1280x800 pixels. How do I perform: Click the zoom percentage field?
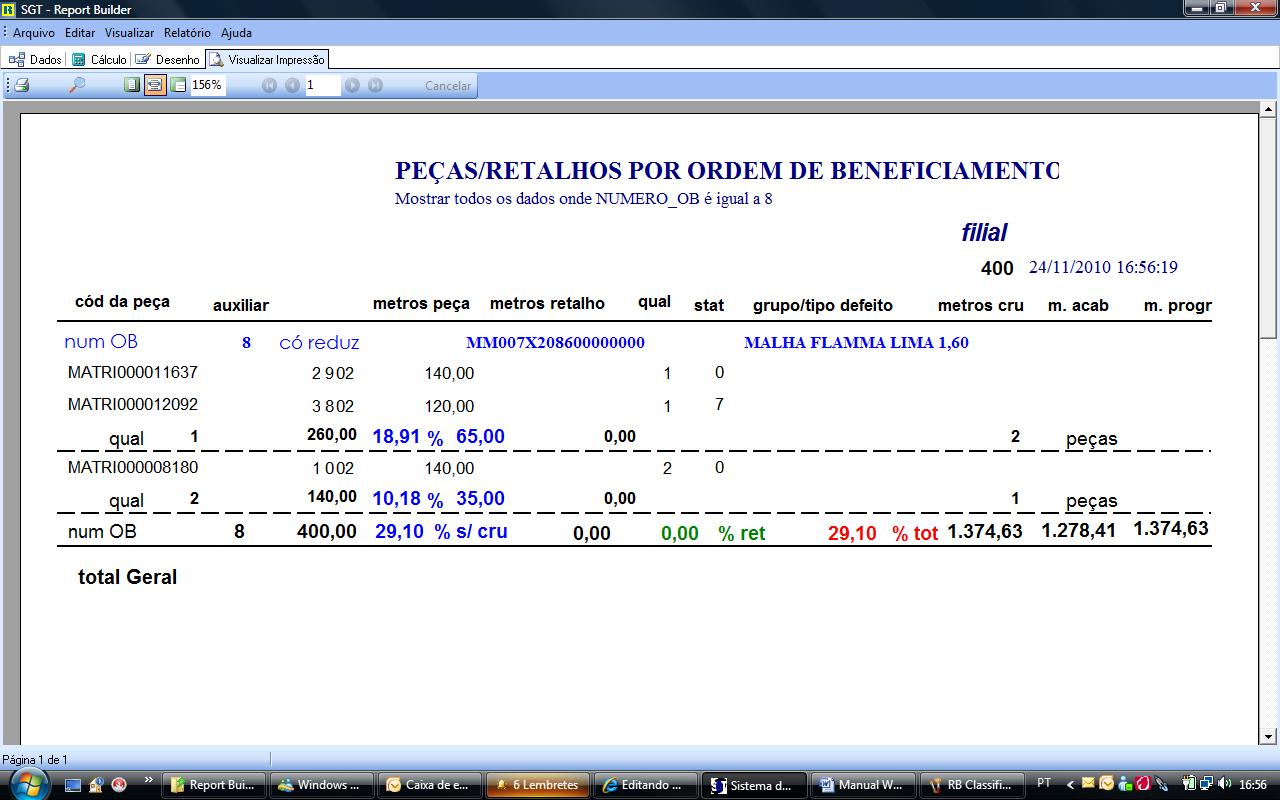(208, 86)
